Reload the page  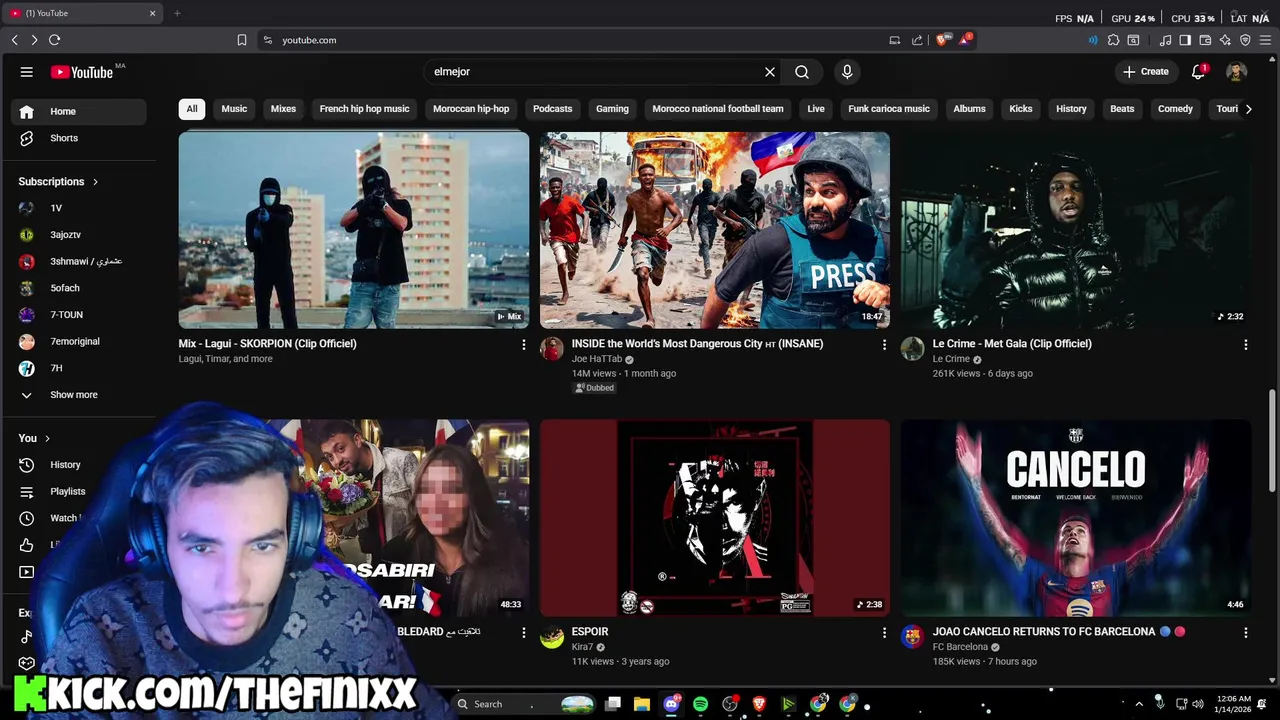coord(54,40)
